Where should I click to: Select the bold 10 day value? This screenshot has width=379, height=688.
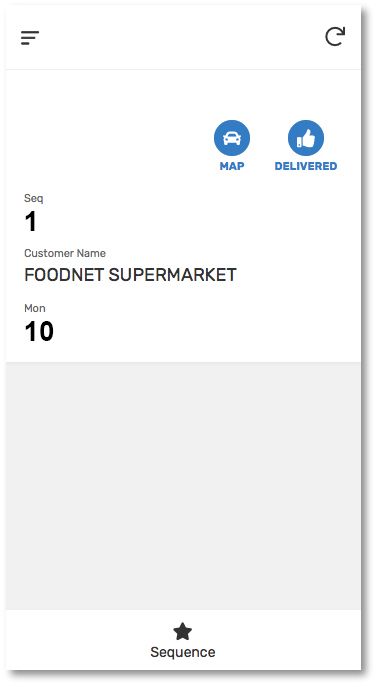[x=39, y=332]
